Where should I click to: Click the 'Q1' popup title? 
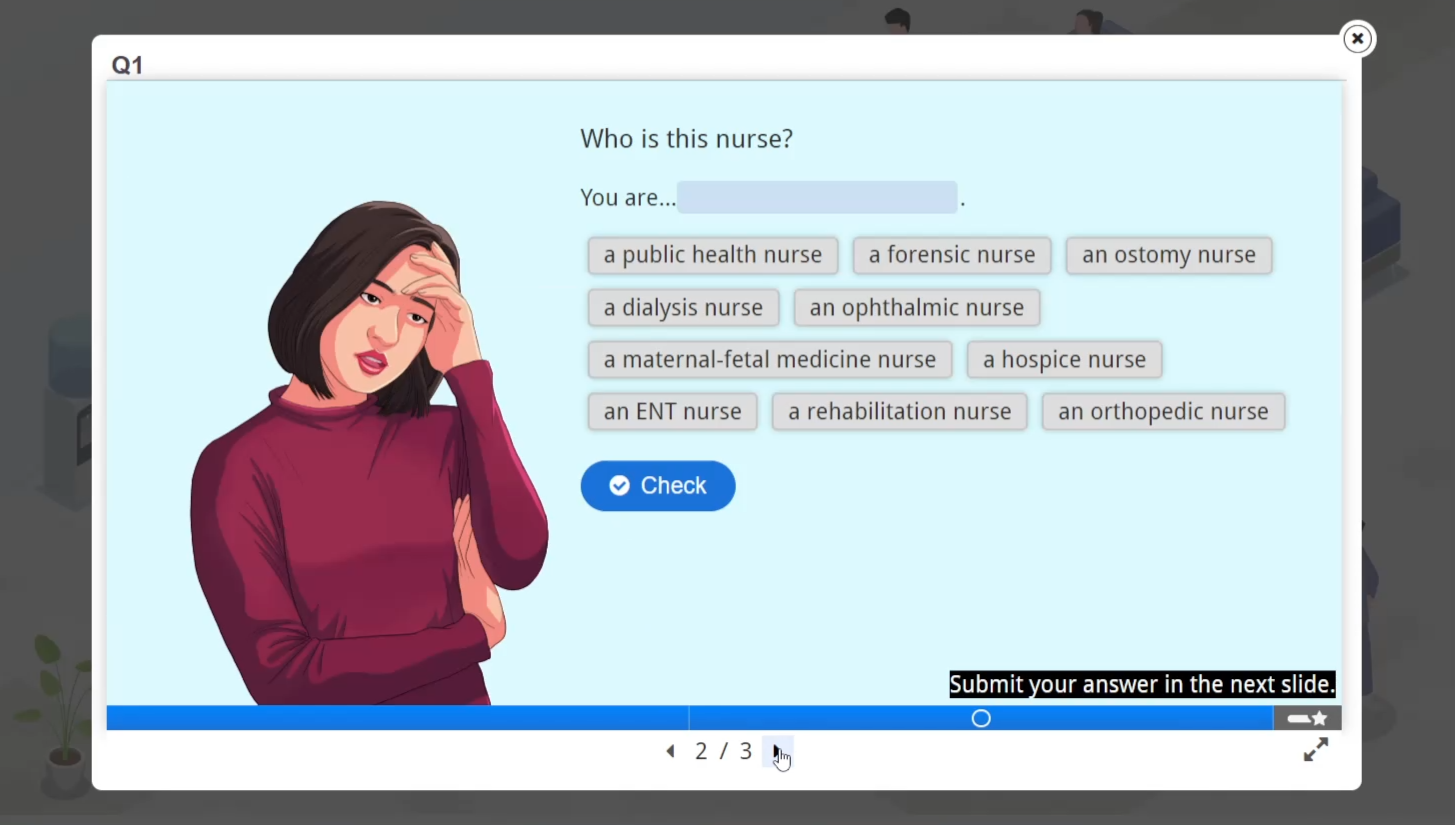[127, 66]
